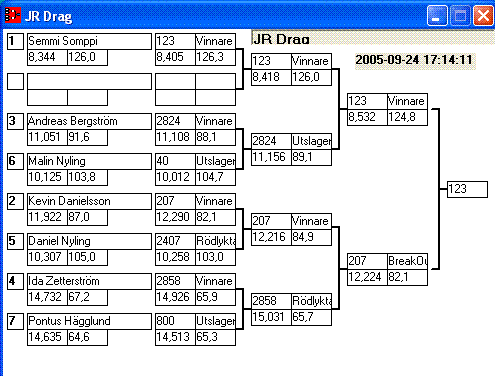Select the BreakOut status cell for car 207
This screenshot has height=376, width=495.
[407, 261]
